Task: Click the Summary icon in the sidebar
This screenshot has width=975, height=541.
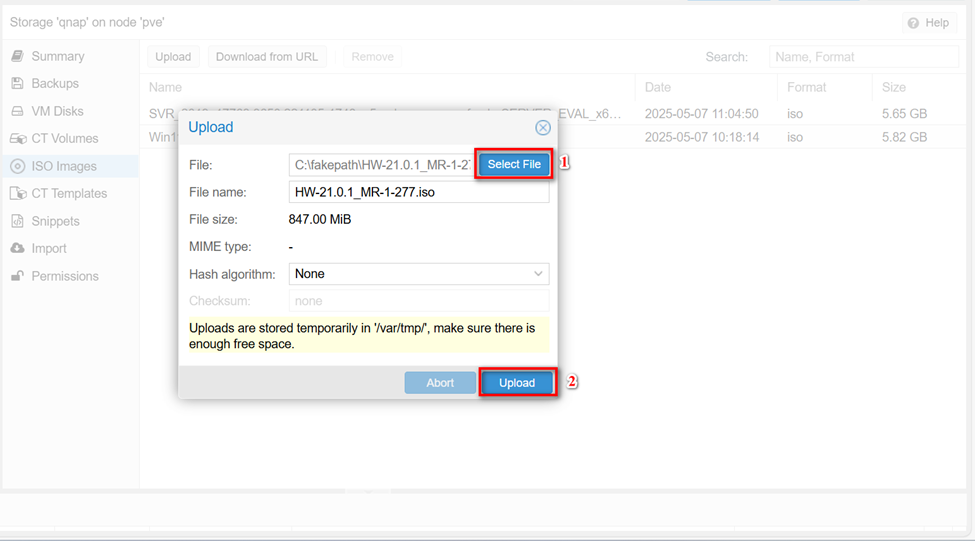Action: (17, 57)
